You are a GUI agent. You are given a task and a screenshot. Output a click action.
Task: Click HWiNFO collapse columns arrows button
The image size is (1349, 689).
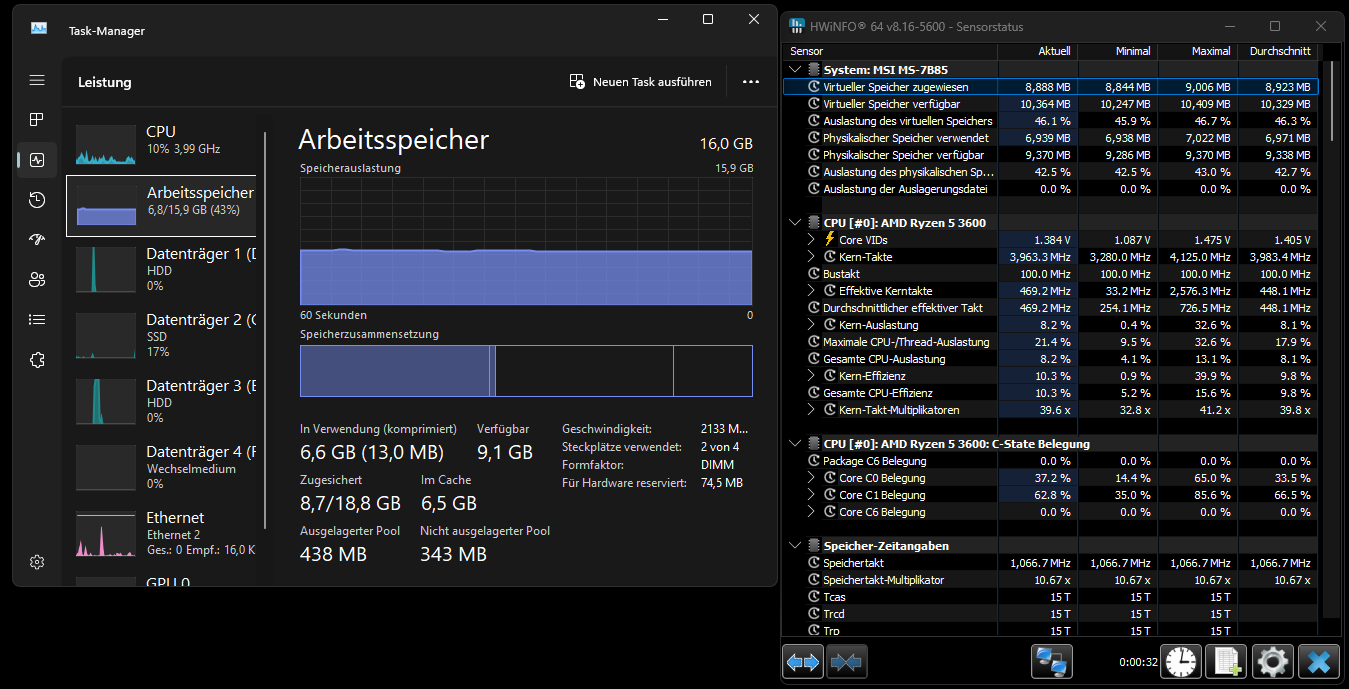click(x=847, y=662)
